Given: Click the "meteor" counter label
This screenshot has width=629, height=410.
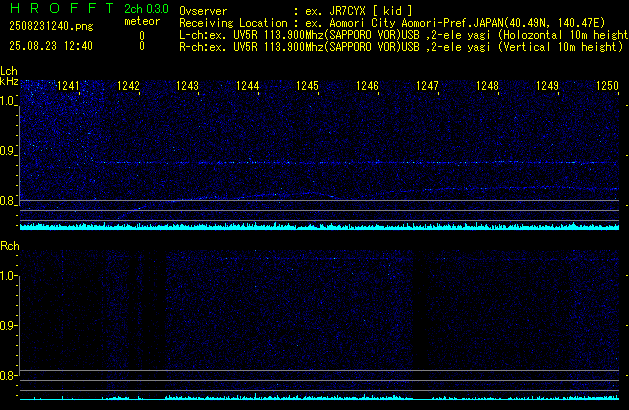Looking at the screenshot, I should pyautogui.click(x=142, y=21).
